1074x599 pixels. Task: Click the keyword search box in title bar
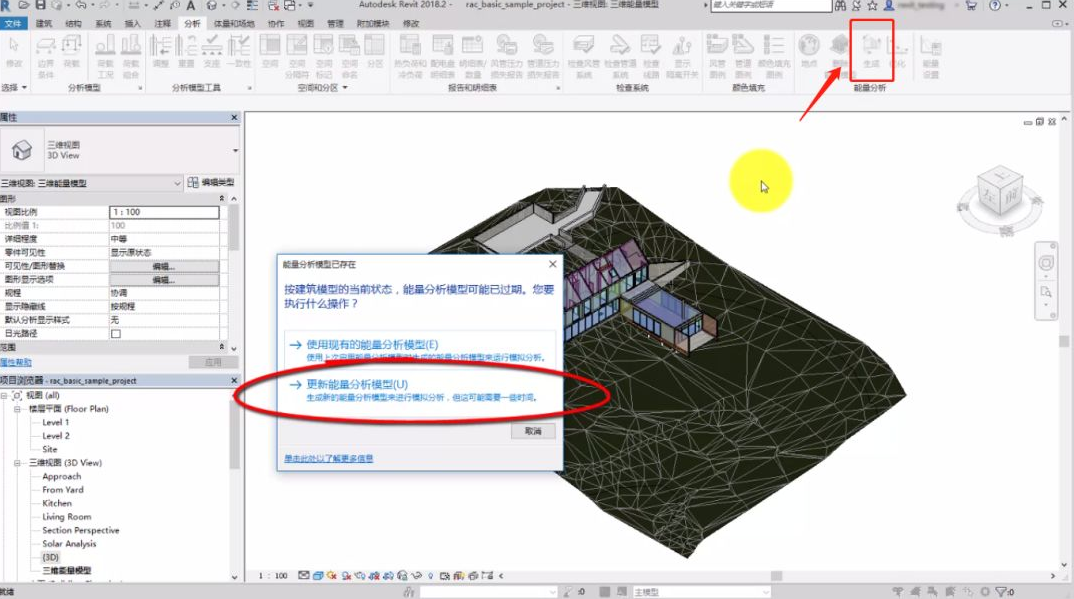771,5
